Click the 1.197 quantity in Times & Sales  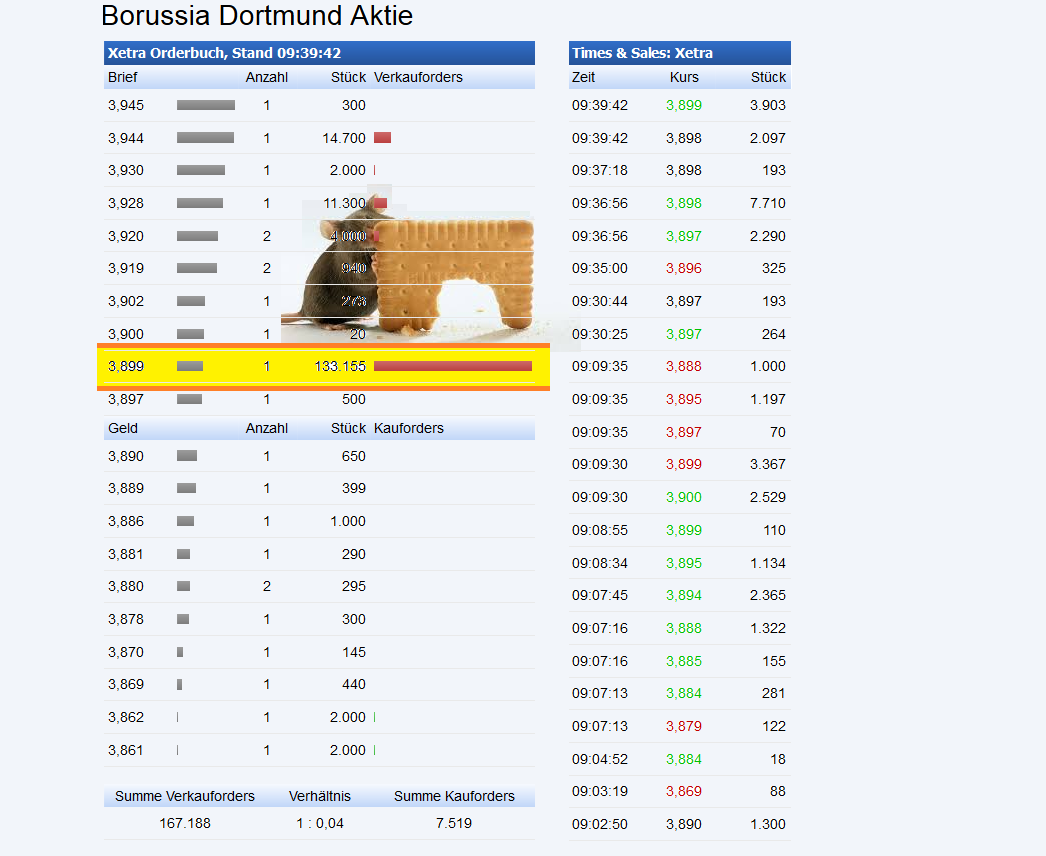click(x=768, y=400)
